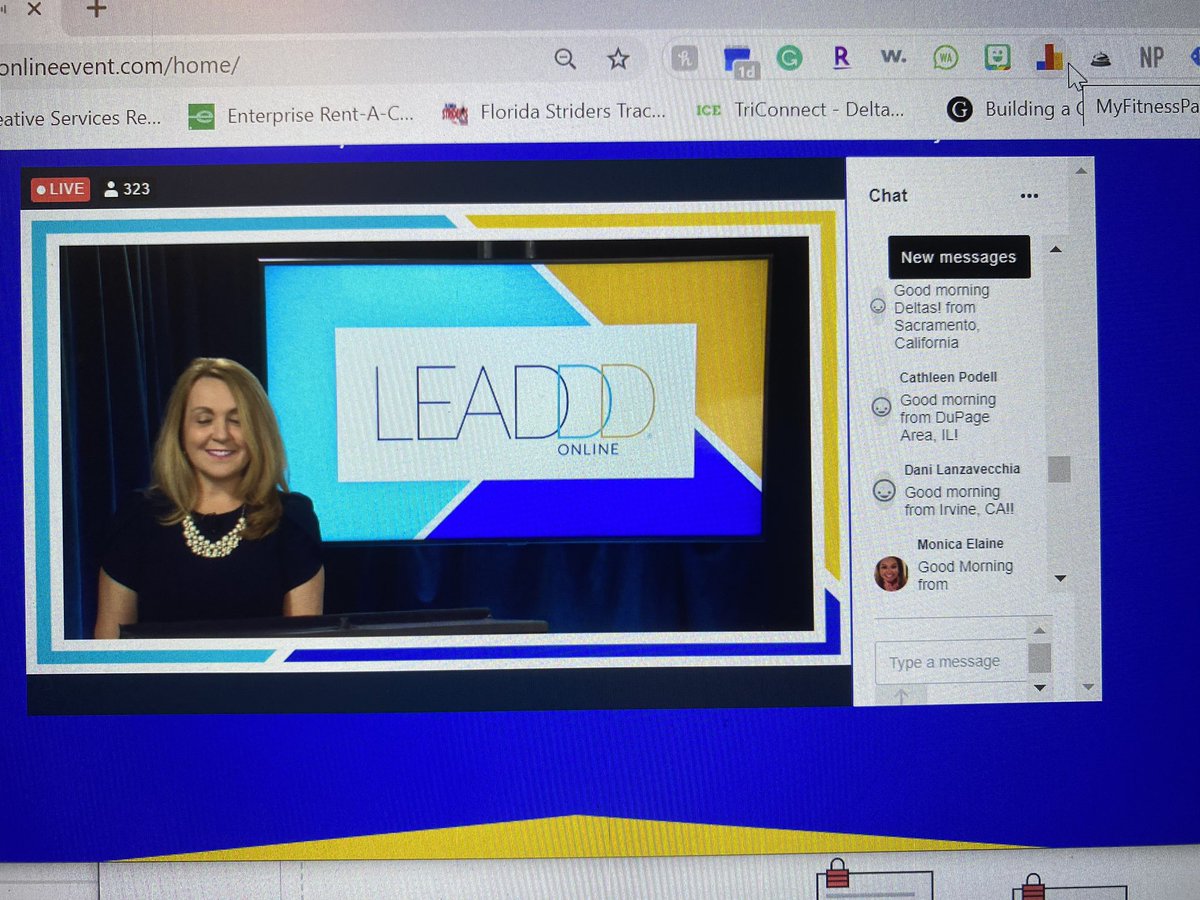Image resolution: width=1200 pixels, height=900 pixels.
Task: Send chat message with arrow button
Action: point(901,696)
